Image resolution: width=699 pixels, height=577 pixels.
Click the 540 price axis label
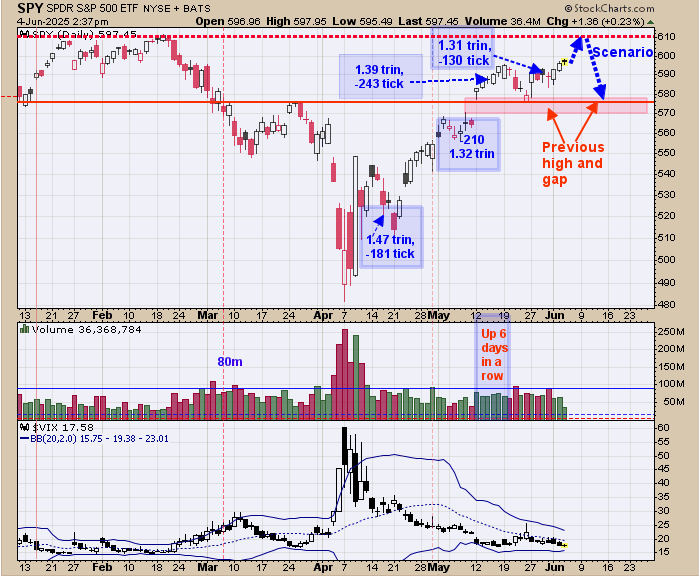(666, 173)
